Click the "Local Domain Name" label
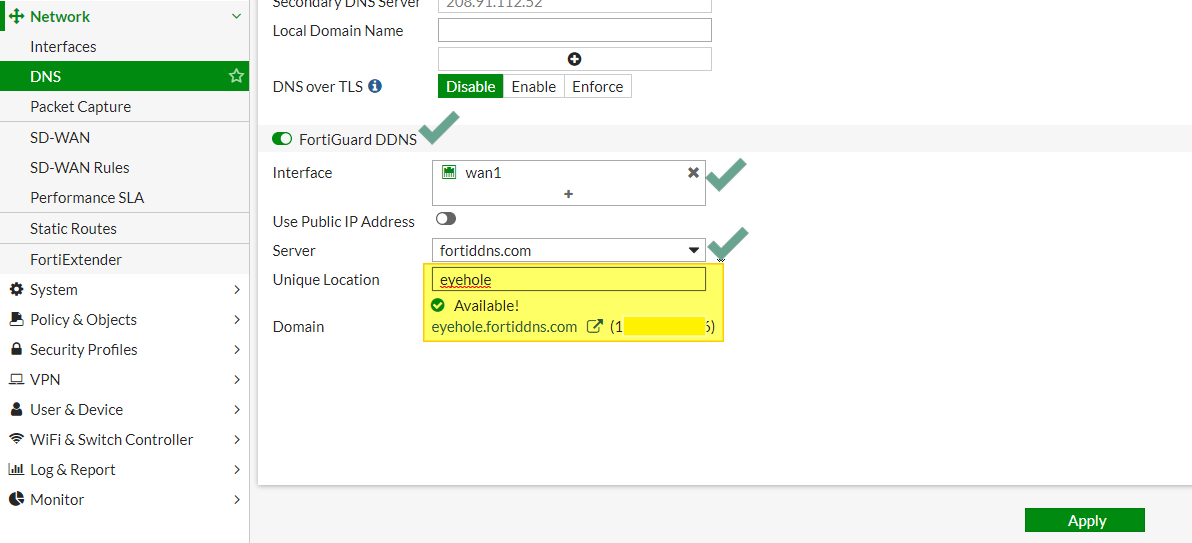This screenshot has width=1192, height=543. (338, 30)
